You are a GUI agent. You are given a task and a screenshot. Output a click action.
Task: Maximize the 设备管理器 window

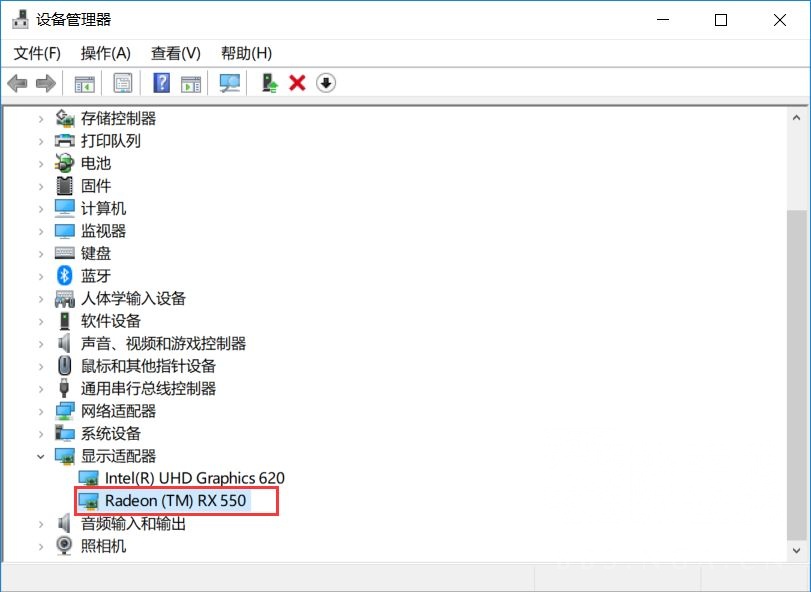[721, 20]
